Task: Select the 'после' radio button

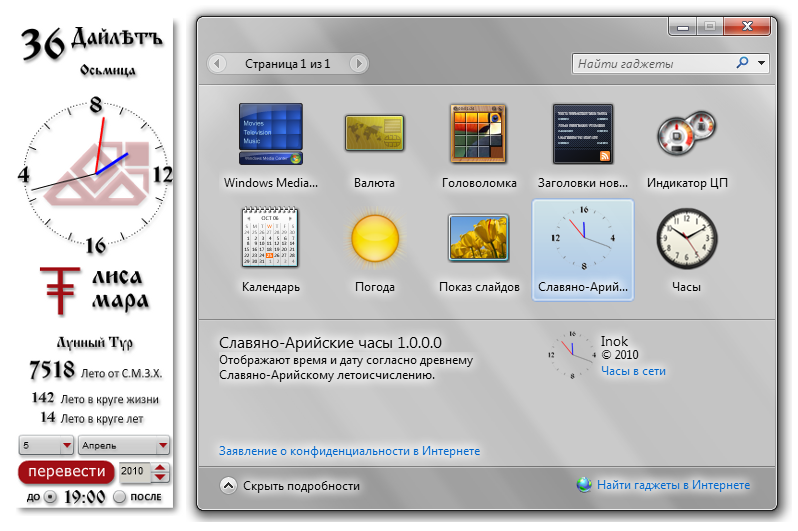Action: coord(119,496)
